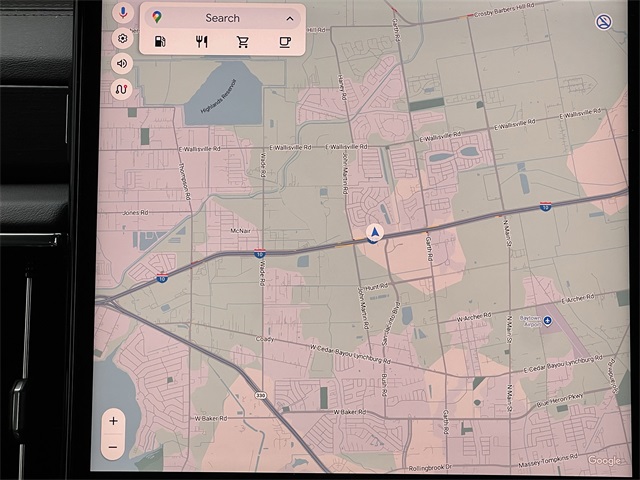Tap the coffee cup cafes icon

[x=285, y=42]
